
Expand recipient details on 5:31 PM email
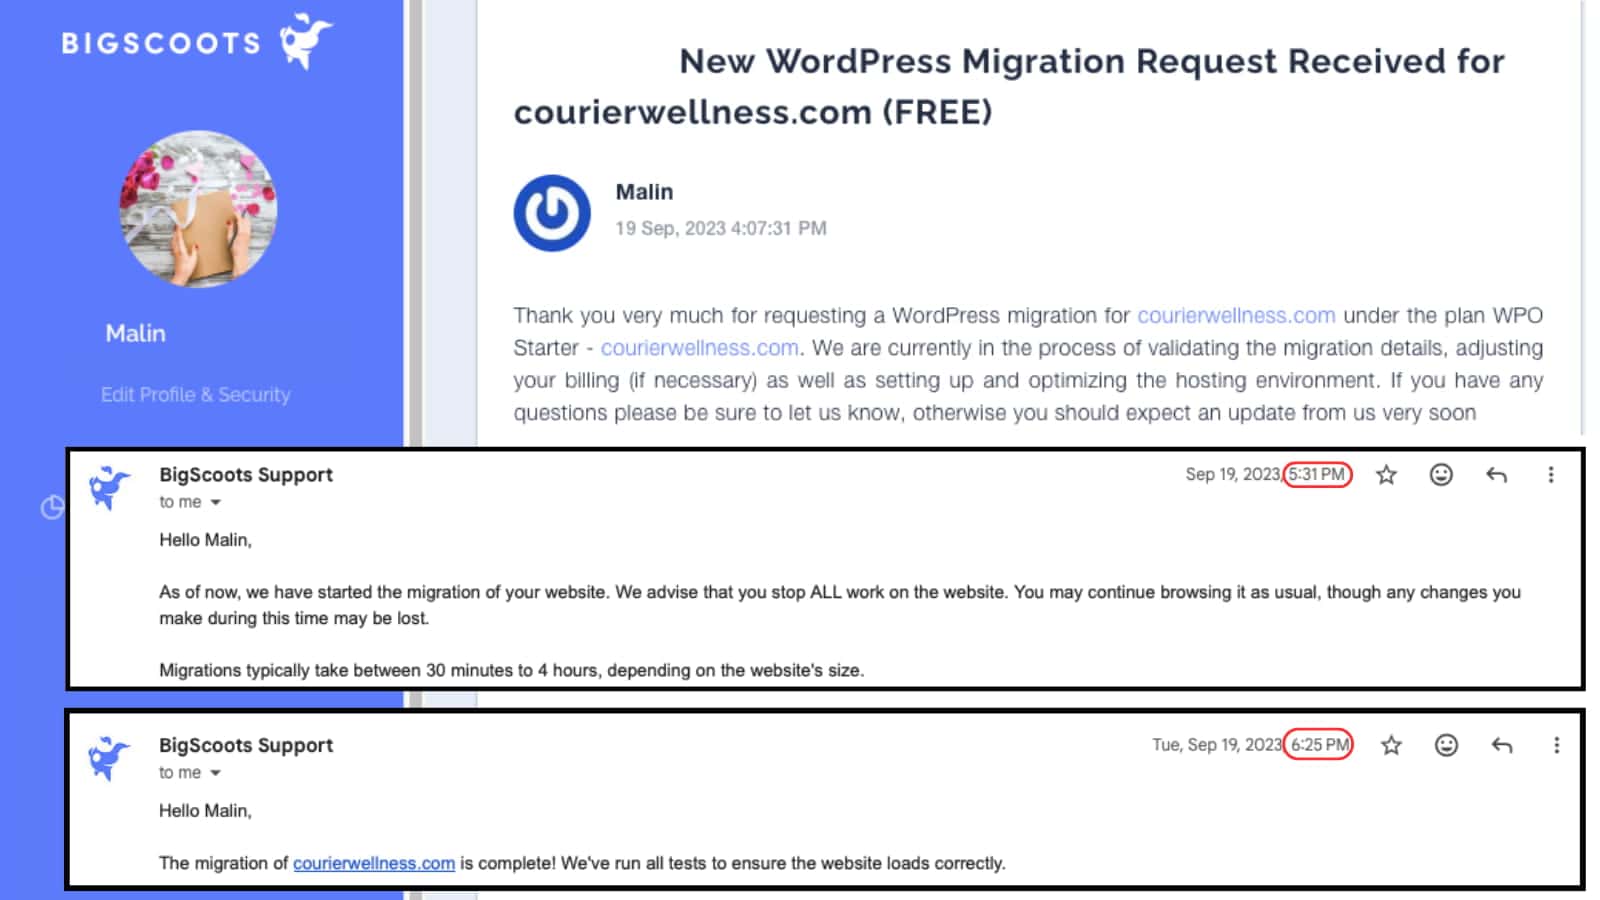coord(215,503)
